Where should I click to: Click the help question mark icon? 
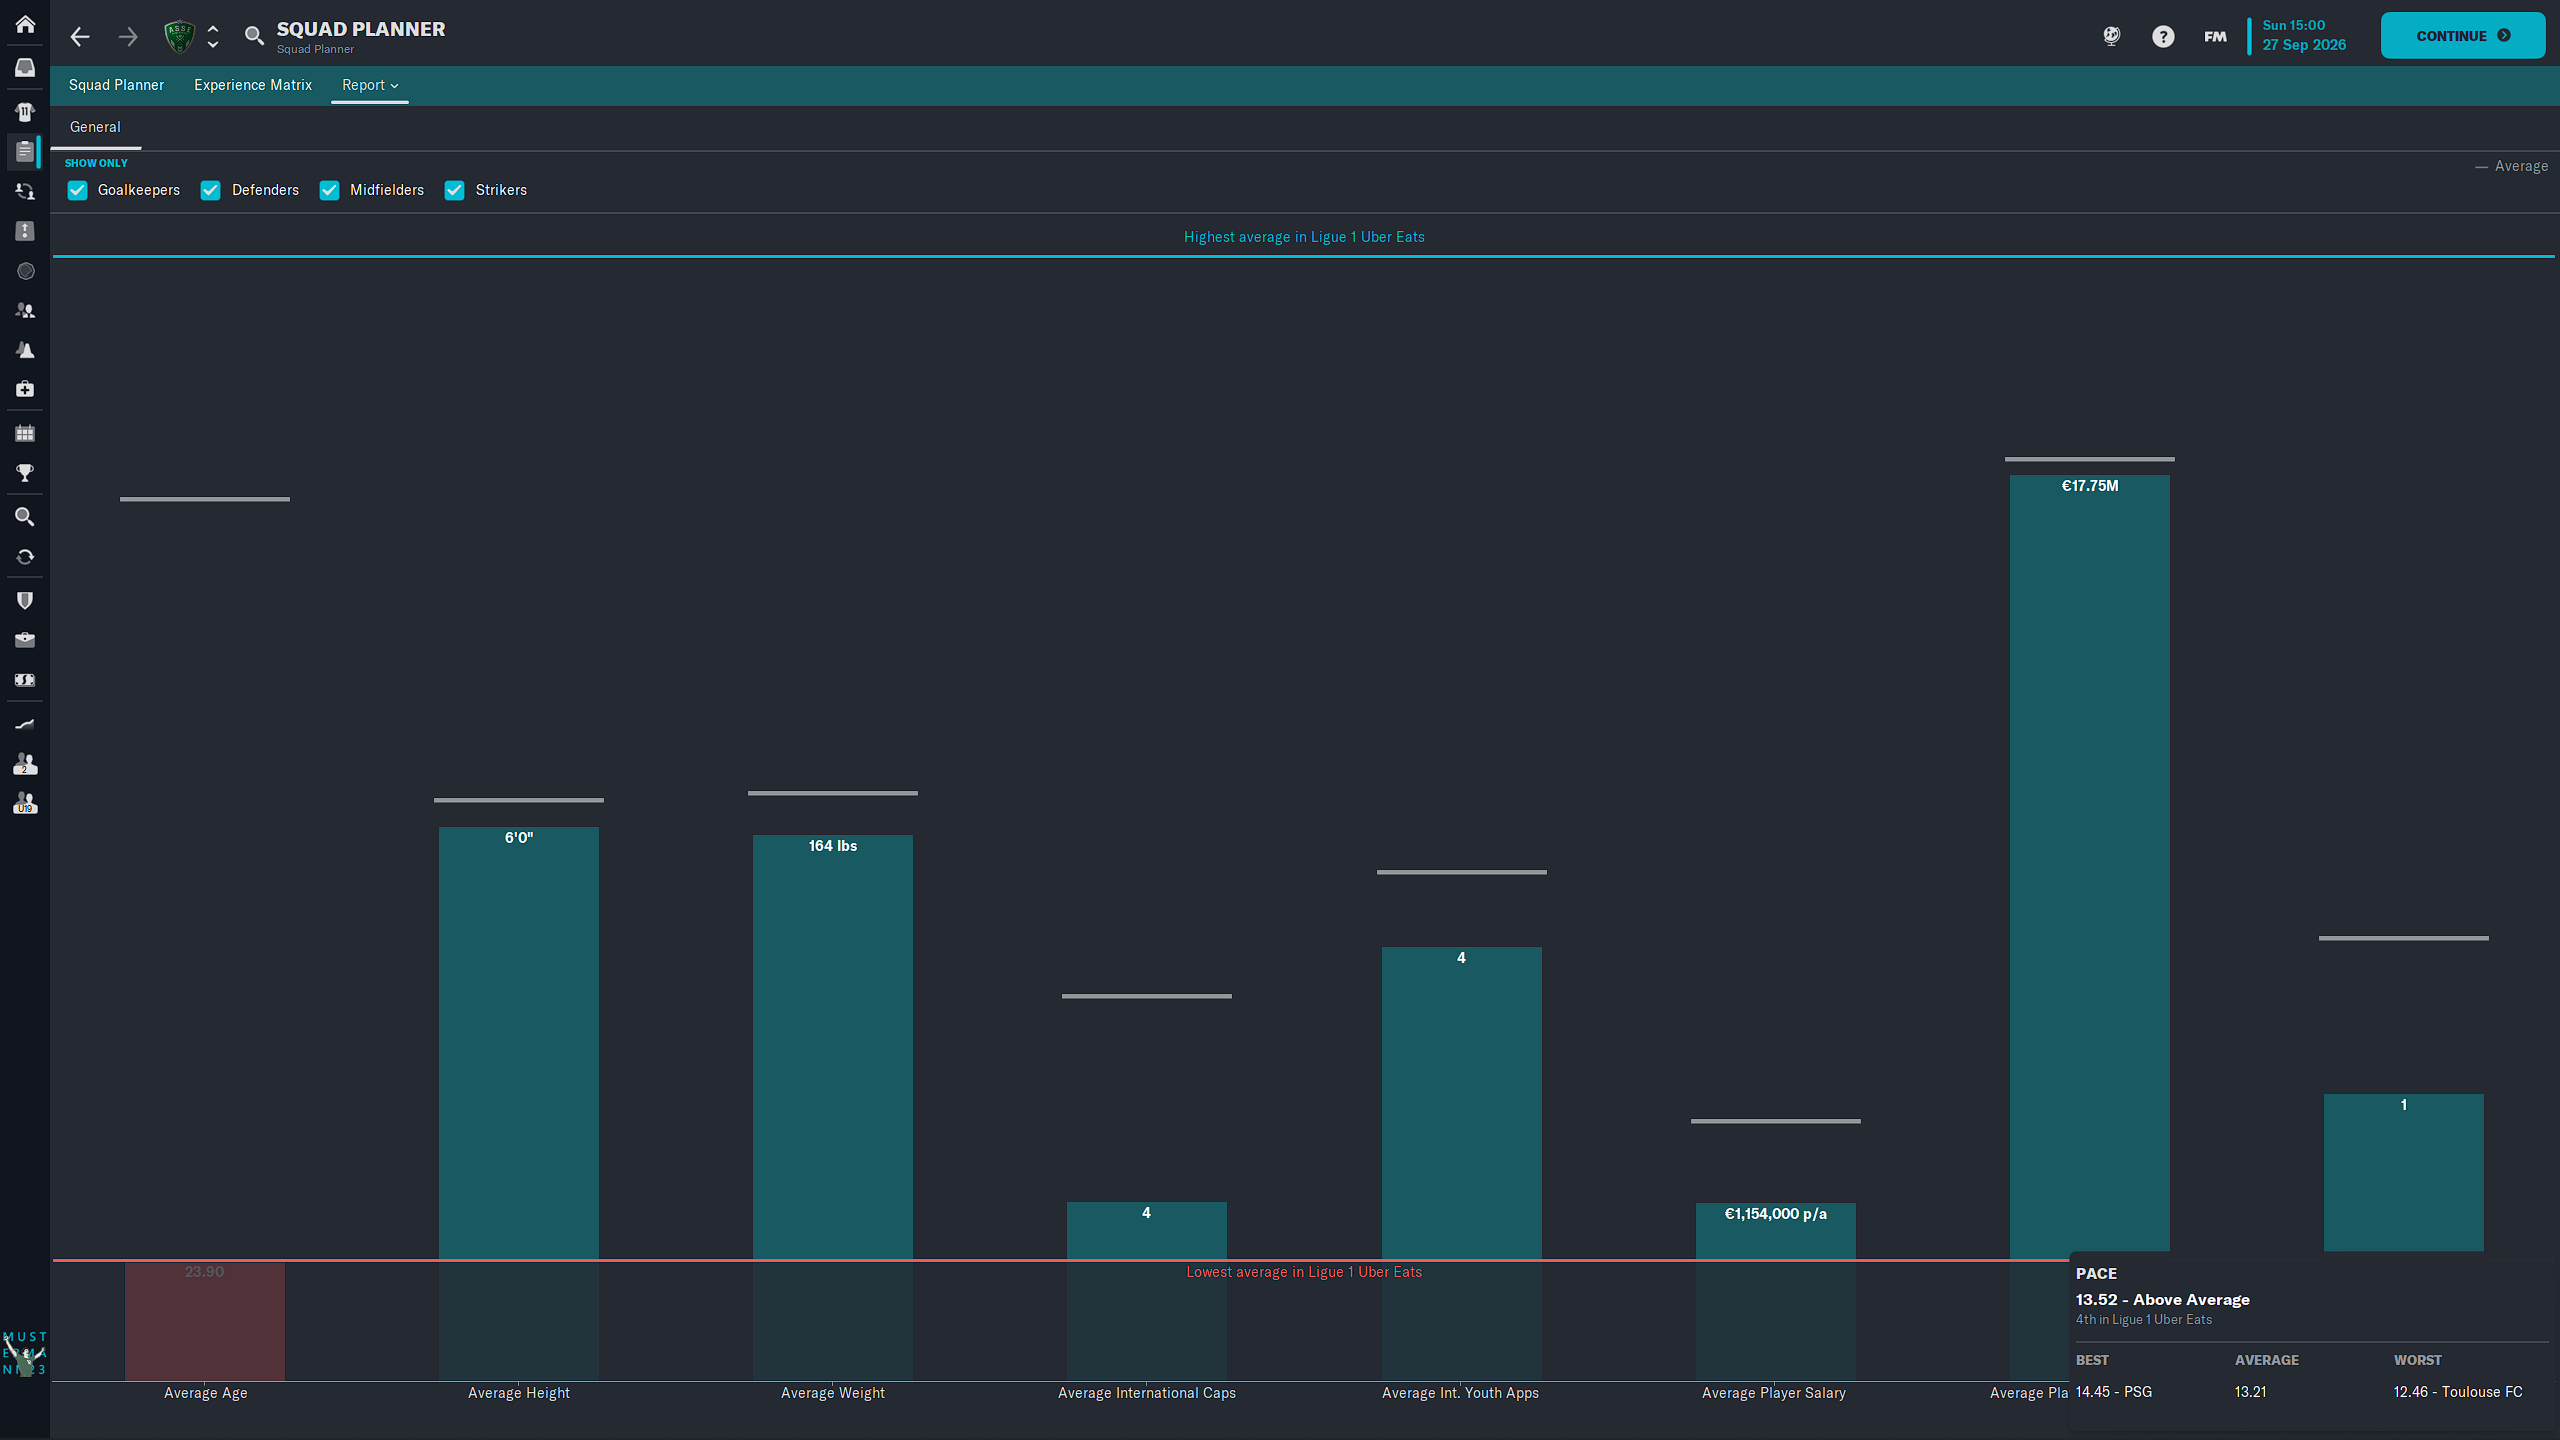[2163, 37]
